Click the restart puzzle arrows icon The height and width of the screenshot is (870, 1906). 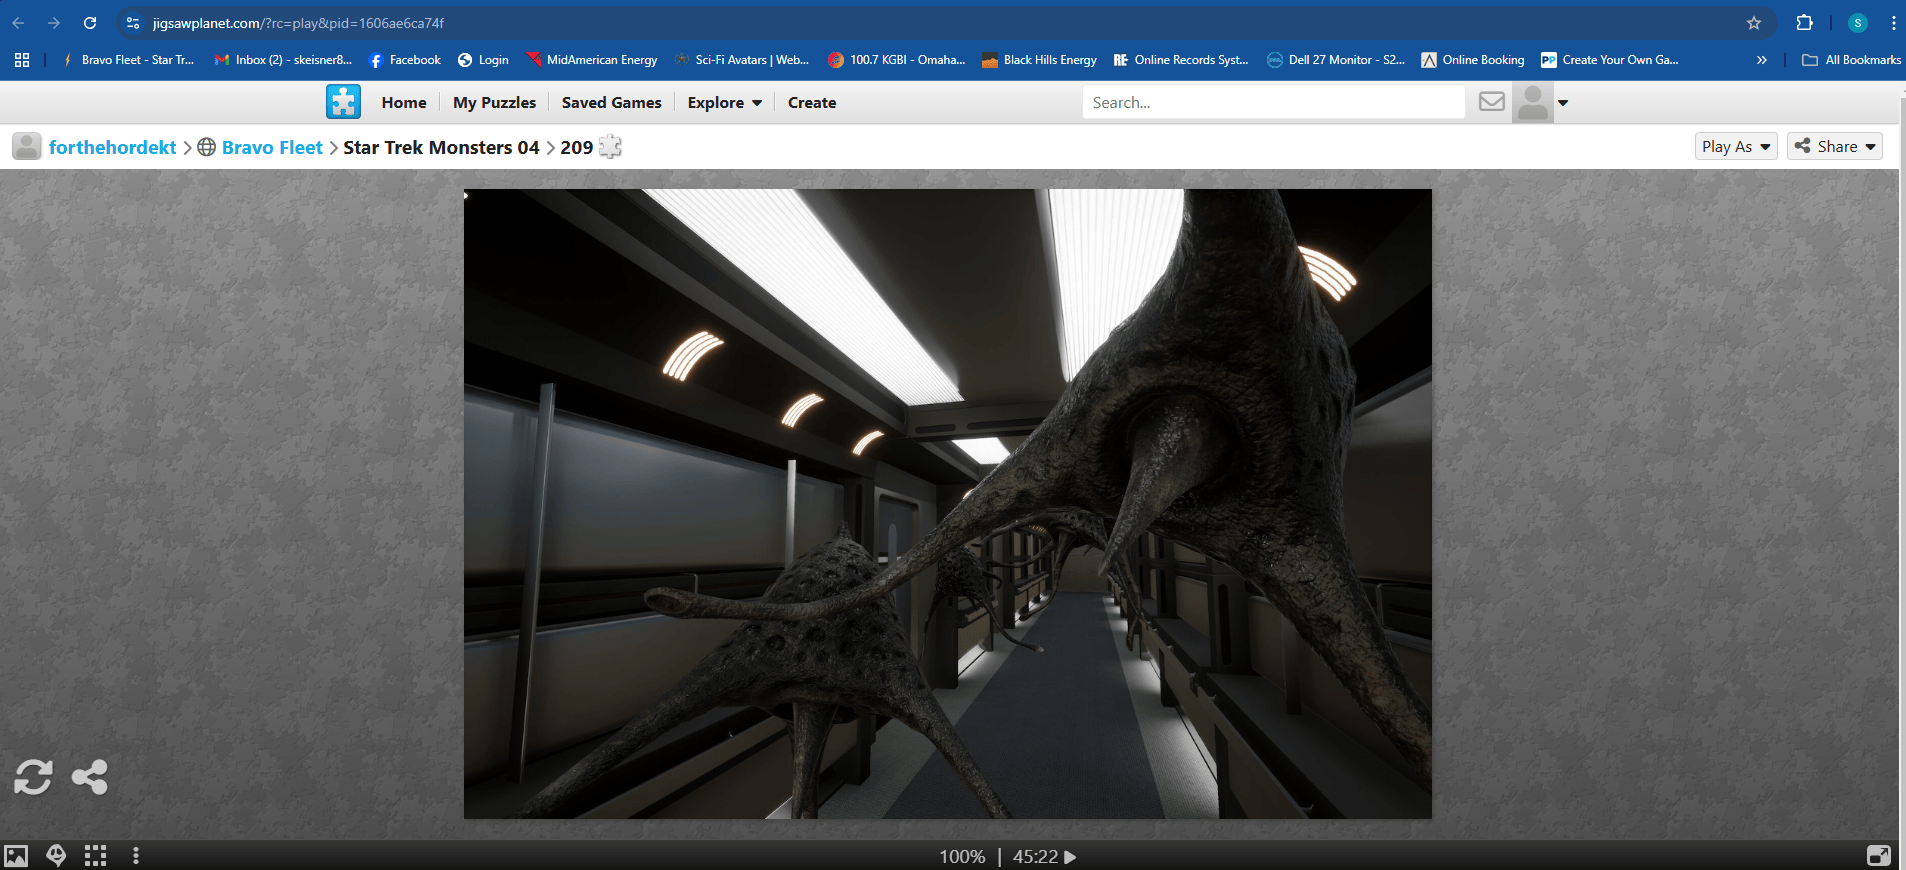pos(33,777)
